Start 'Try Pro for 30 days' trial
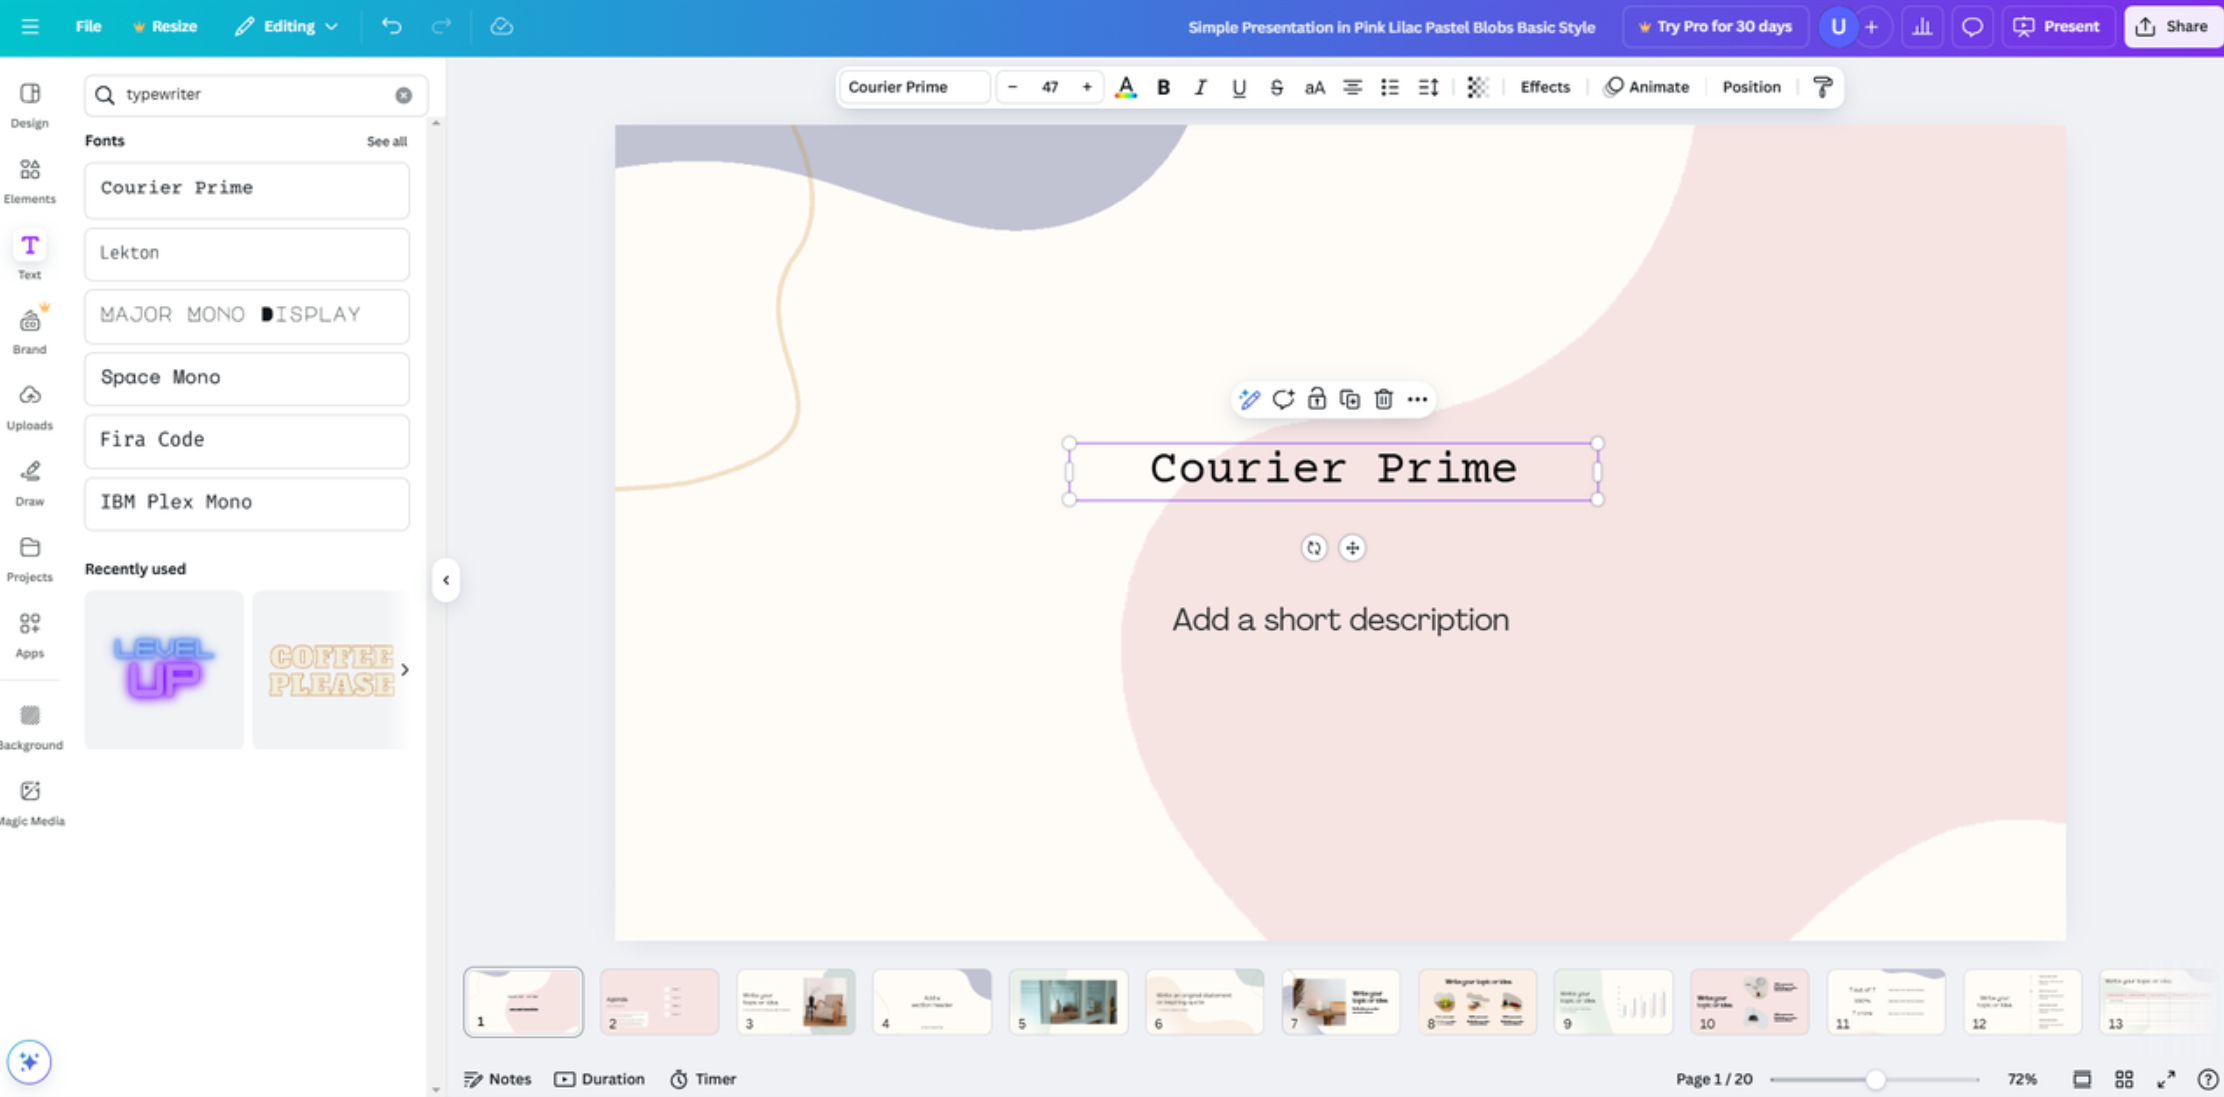 1715,26
